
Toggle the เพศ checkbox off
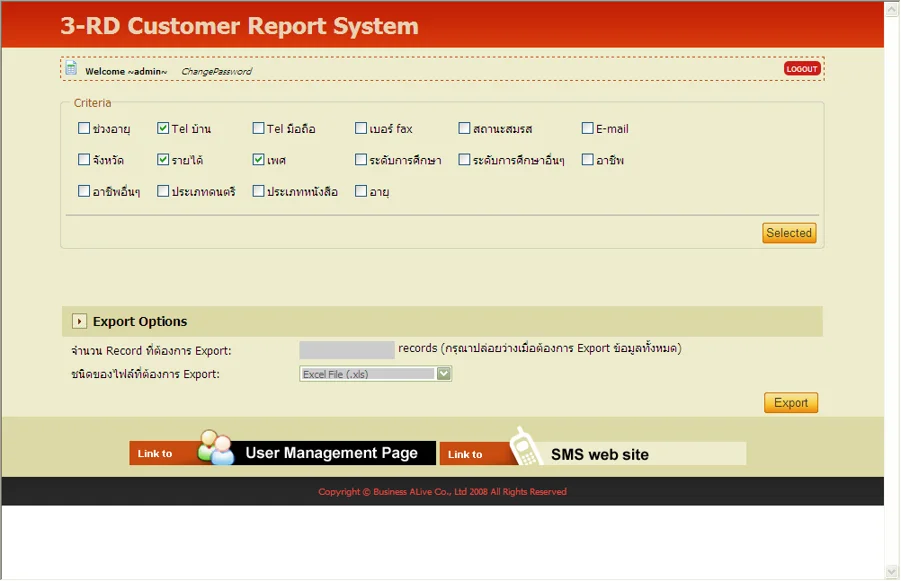coord(259,159)
